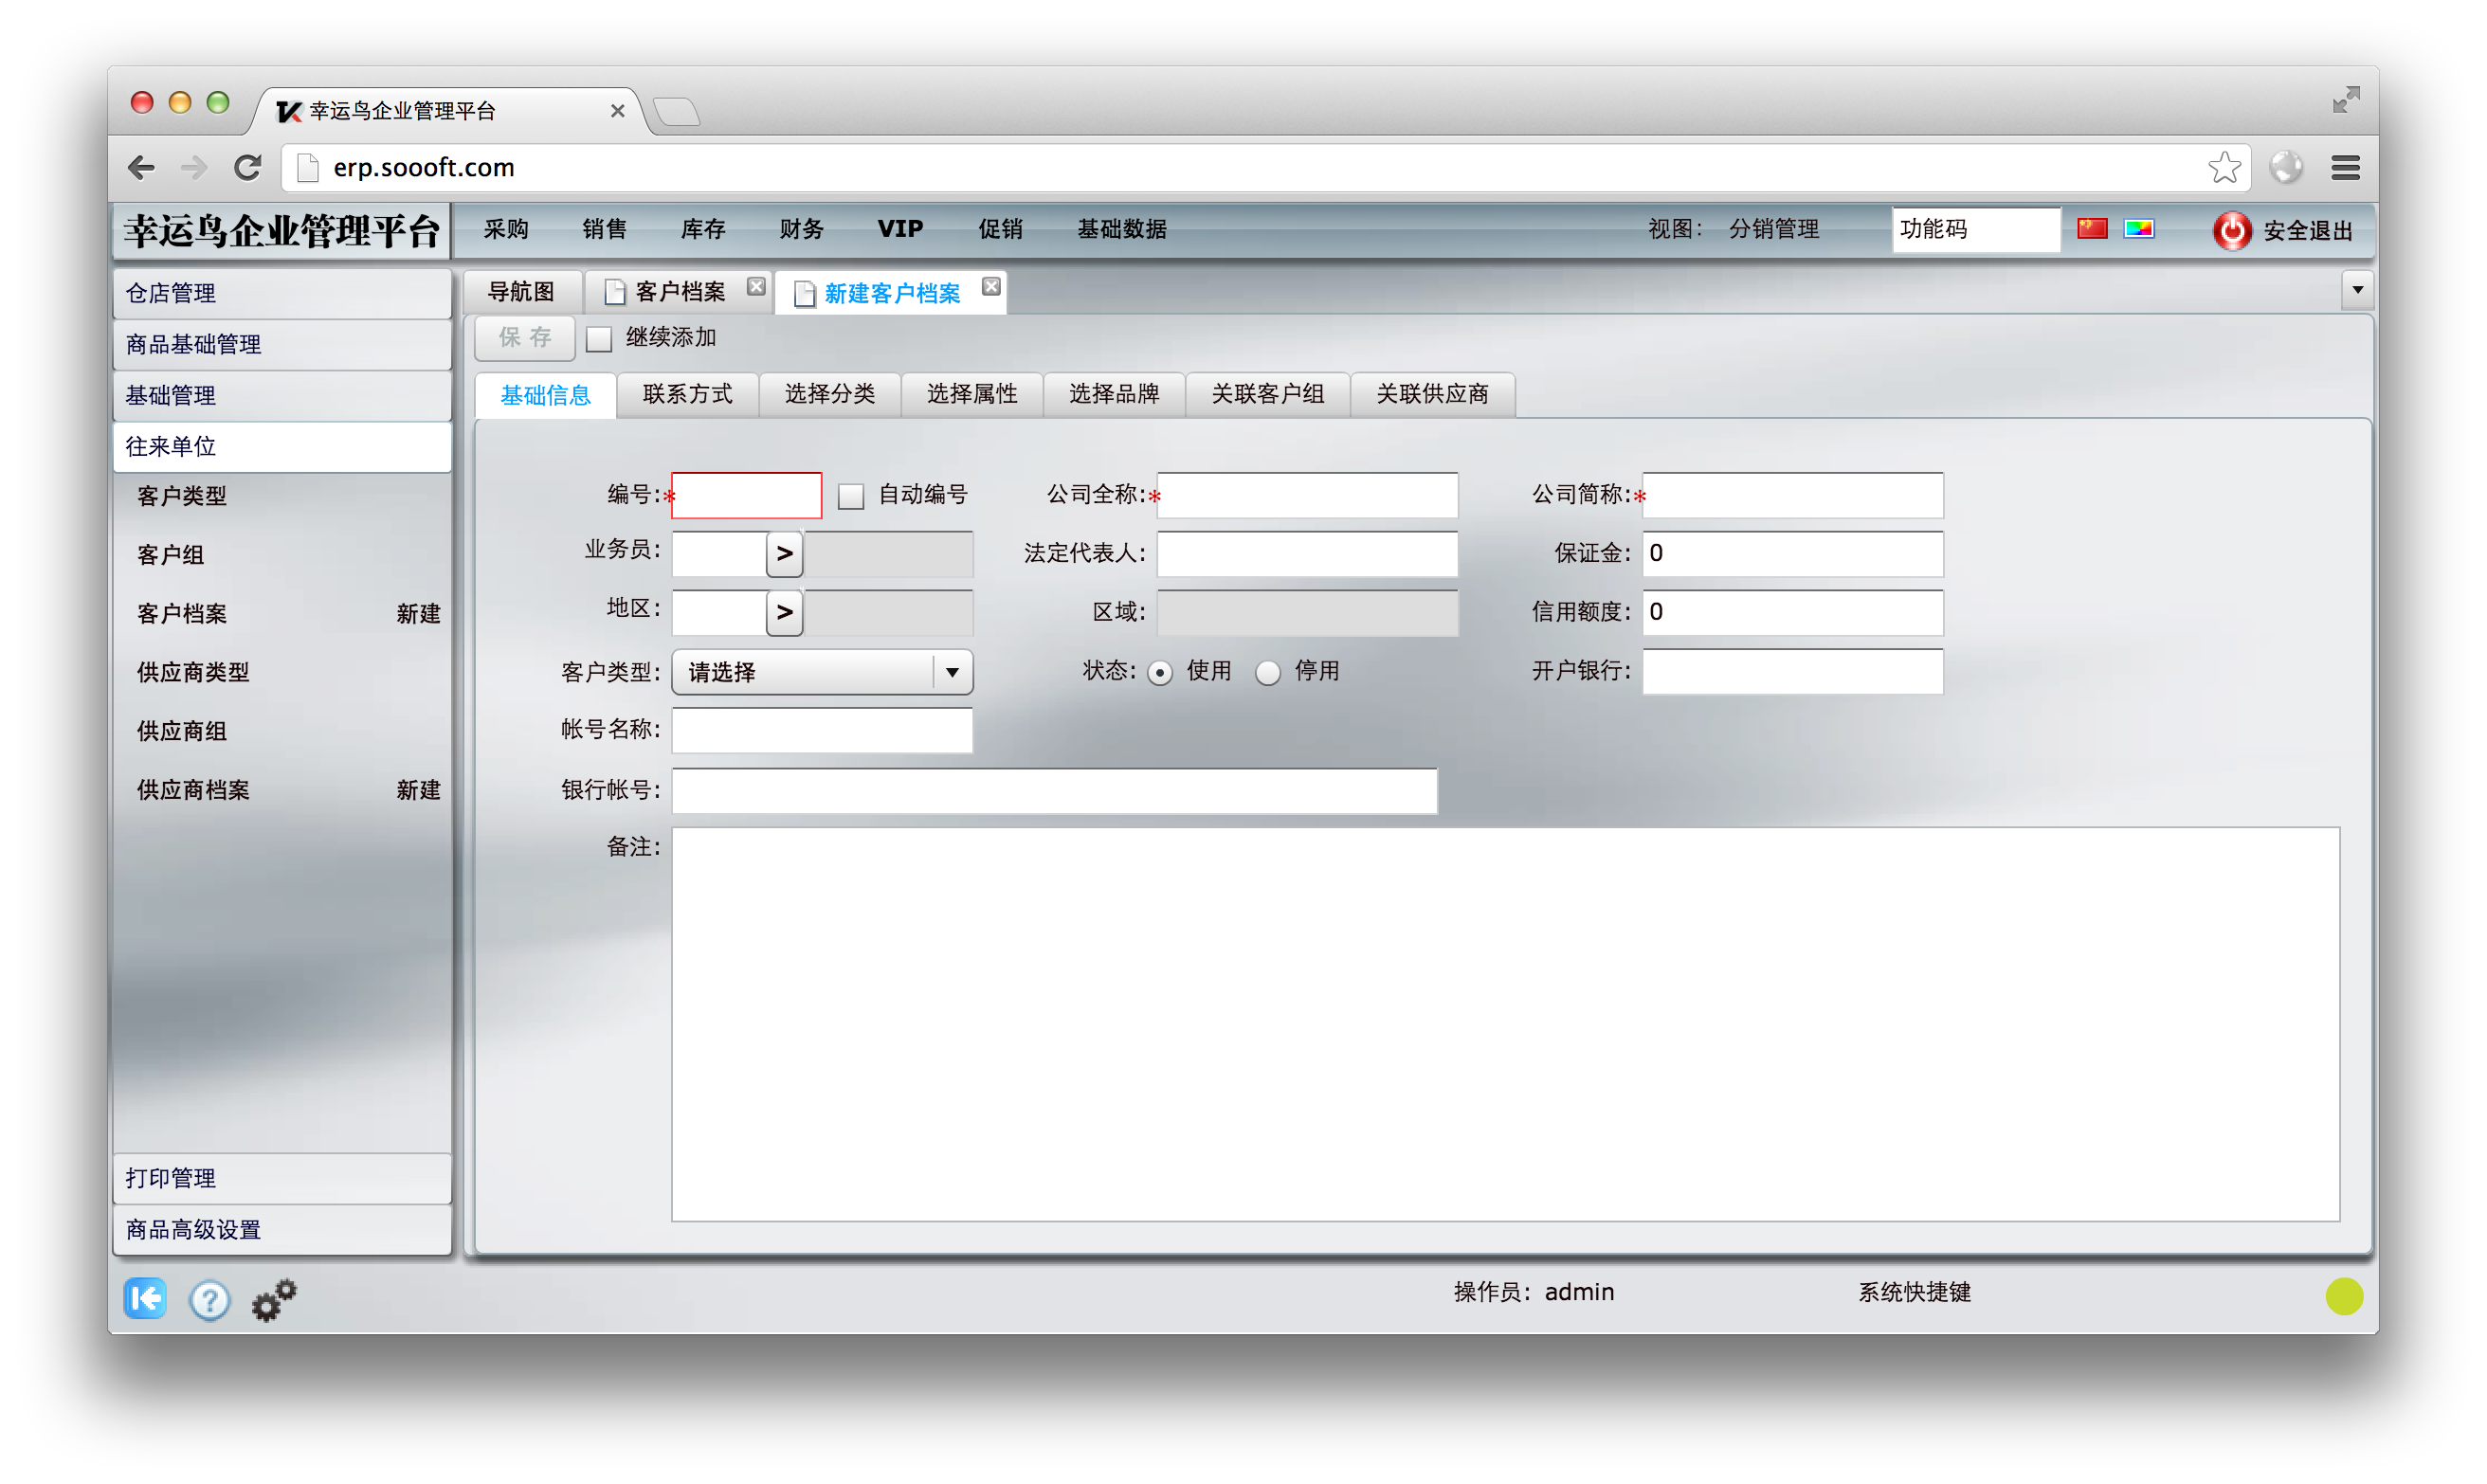2487x1484 pixels.
Task: Switch to the 选择分类 tab
Action: pos(829,394)
